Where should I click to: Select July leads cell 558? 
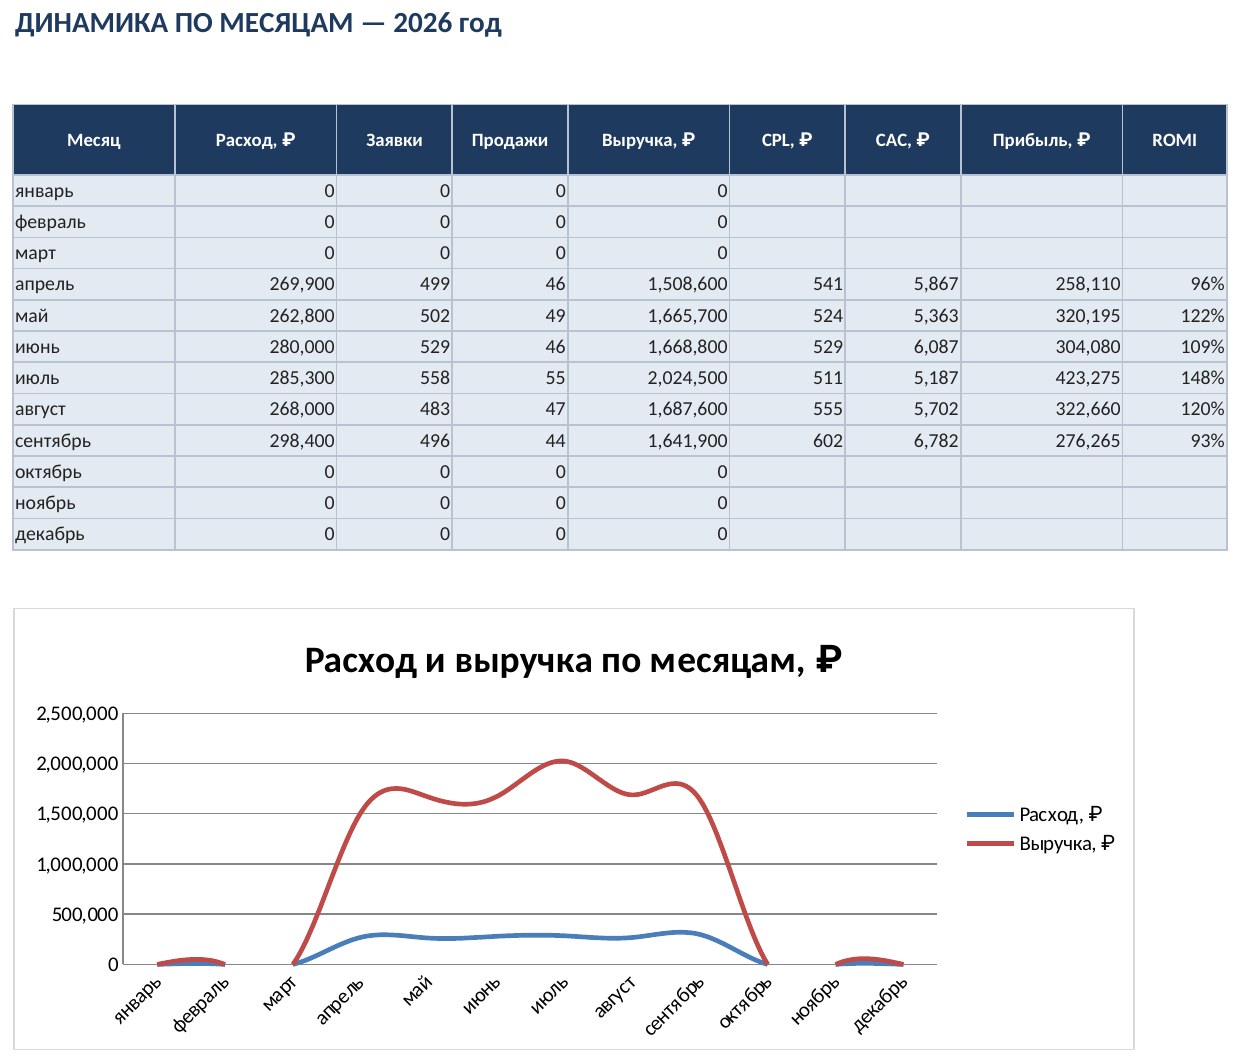click(394, 378)
